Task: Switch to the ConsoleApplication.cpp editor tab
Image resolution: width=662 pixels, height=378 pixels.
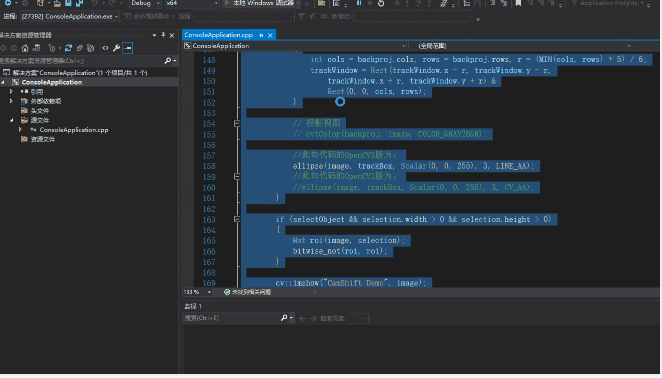Action: coord(219,35)
